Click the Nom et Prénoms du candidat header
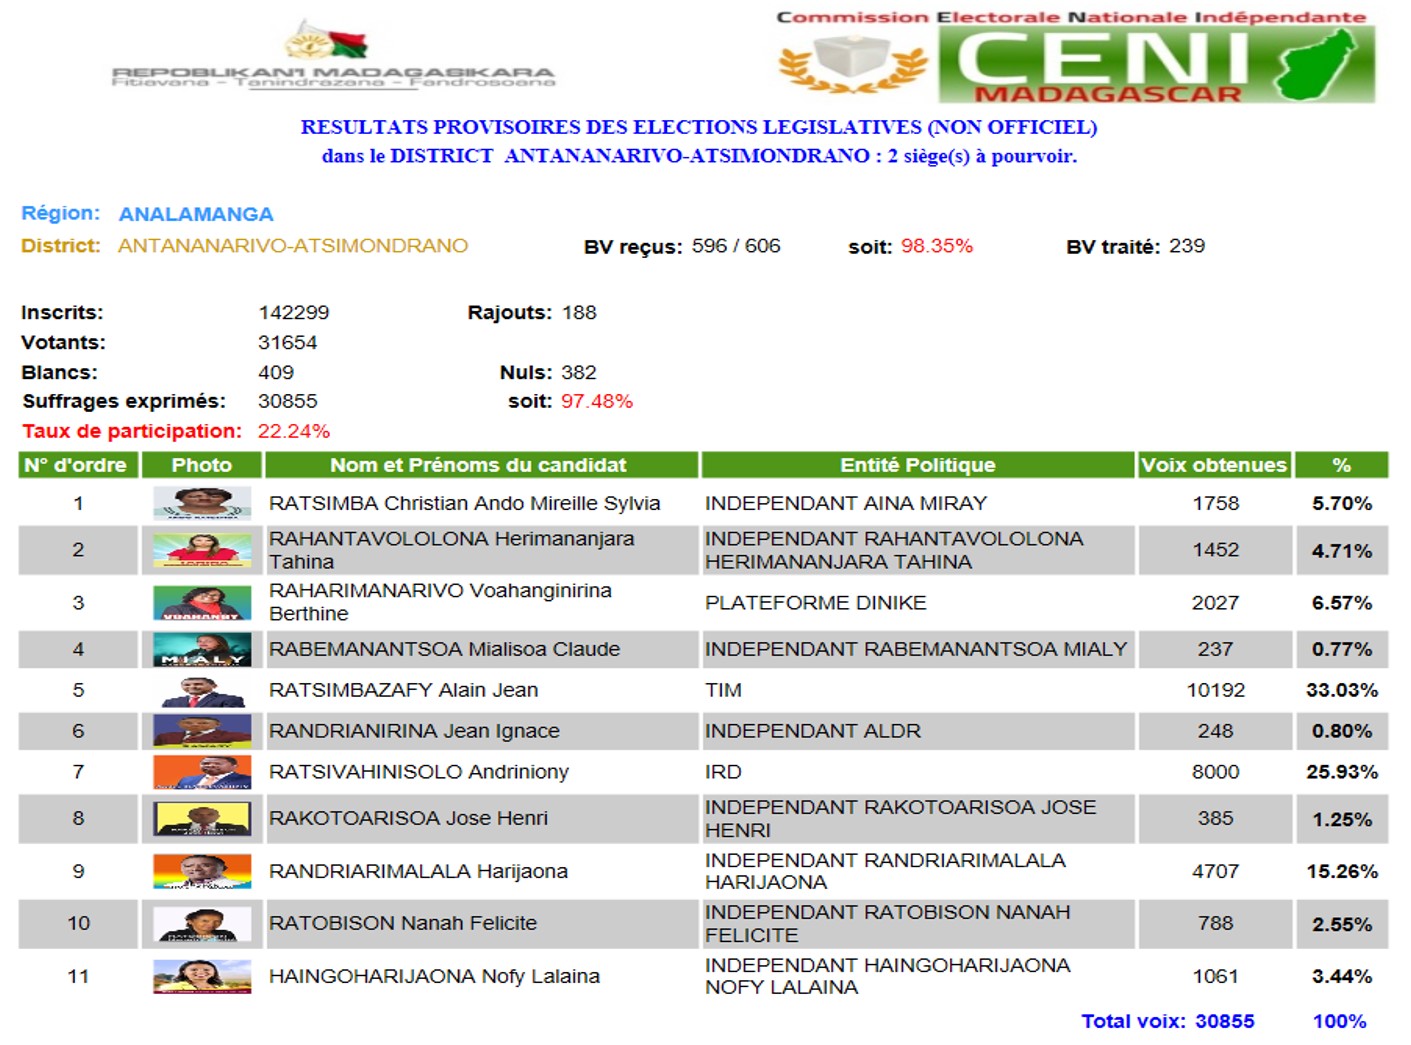 click(x=480, y=465)
